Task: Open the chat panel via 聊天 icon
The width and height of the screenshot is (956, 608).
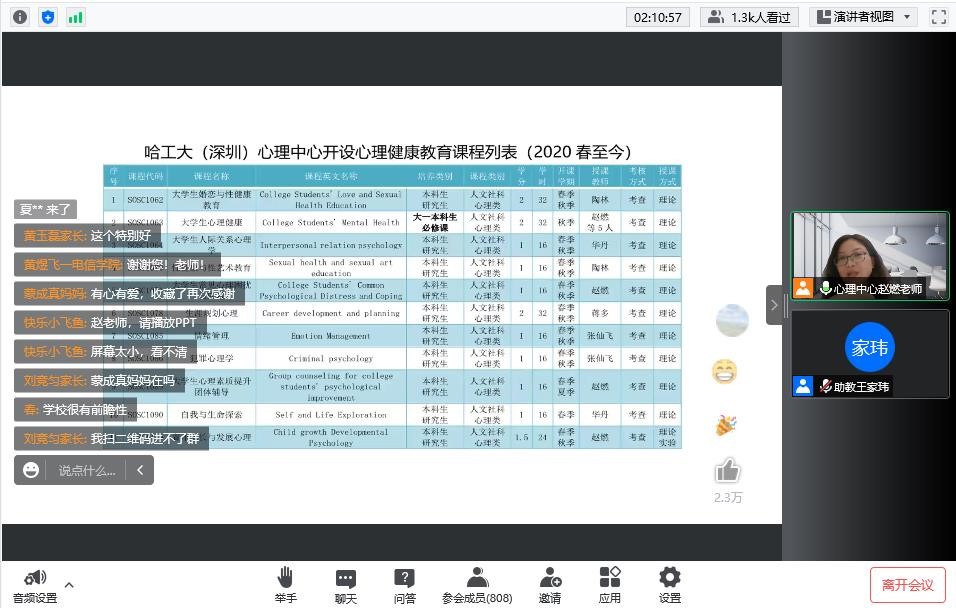Action: (345, 578)
